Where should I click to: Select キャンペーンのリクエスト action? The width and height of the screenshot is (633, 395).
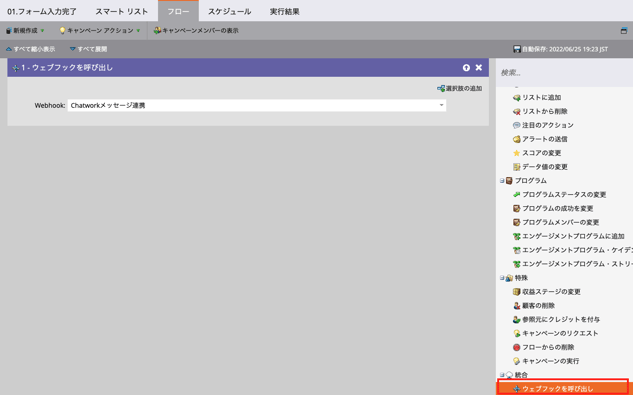555,334
